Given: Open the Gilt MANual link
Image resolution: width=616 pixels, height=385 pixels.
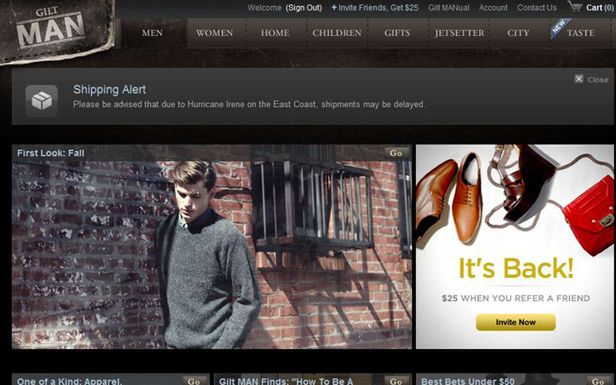Looking at the screenshot, I should 449,8.
